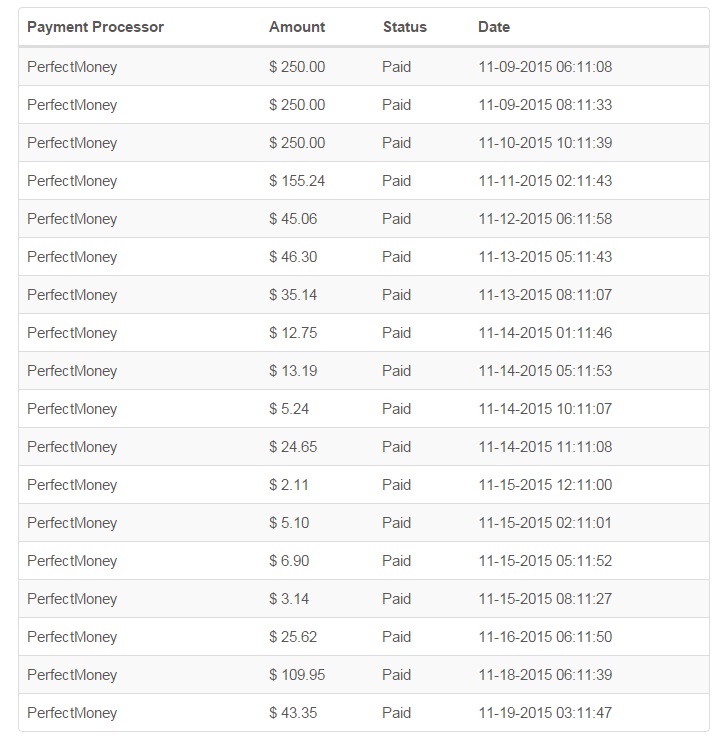Click the date 11-14-2015 11:11:08
Viewport: 725px width, 745px height.
[545, 447]
